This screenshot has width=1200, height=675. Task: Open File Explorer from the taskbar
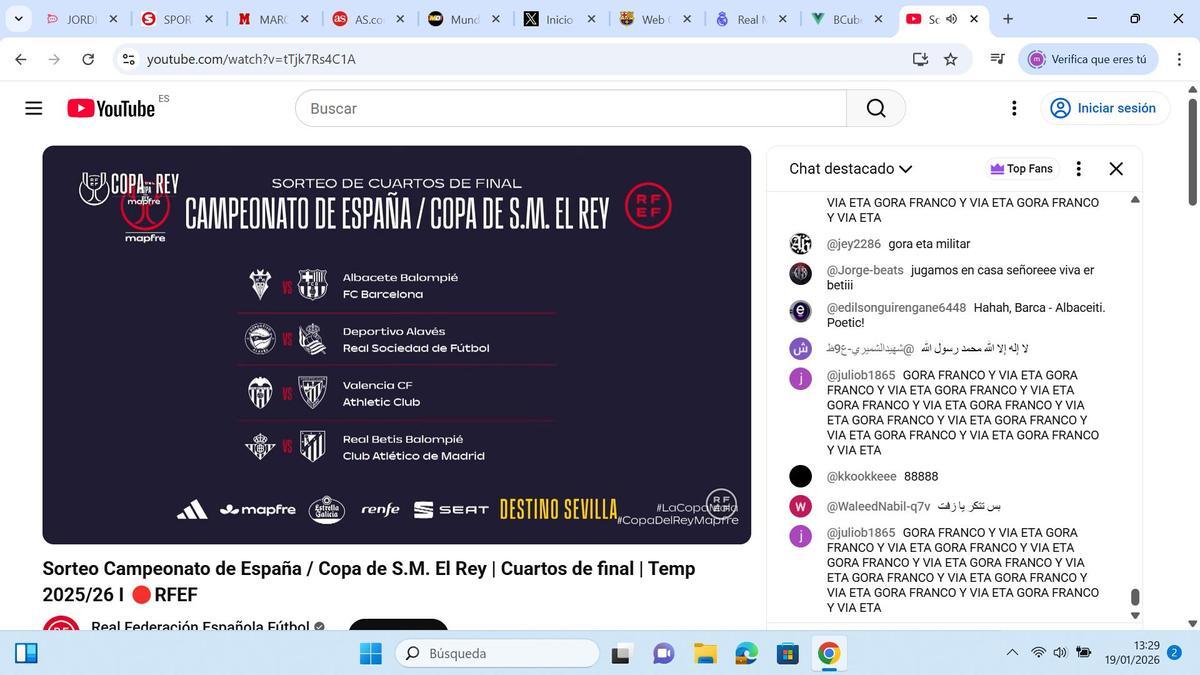click(x=704, y=655)
